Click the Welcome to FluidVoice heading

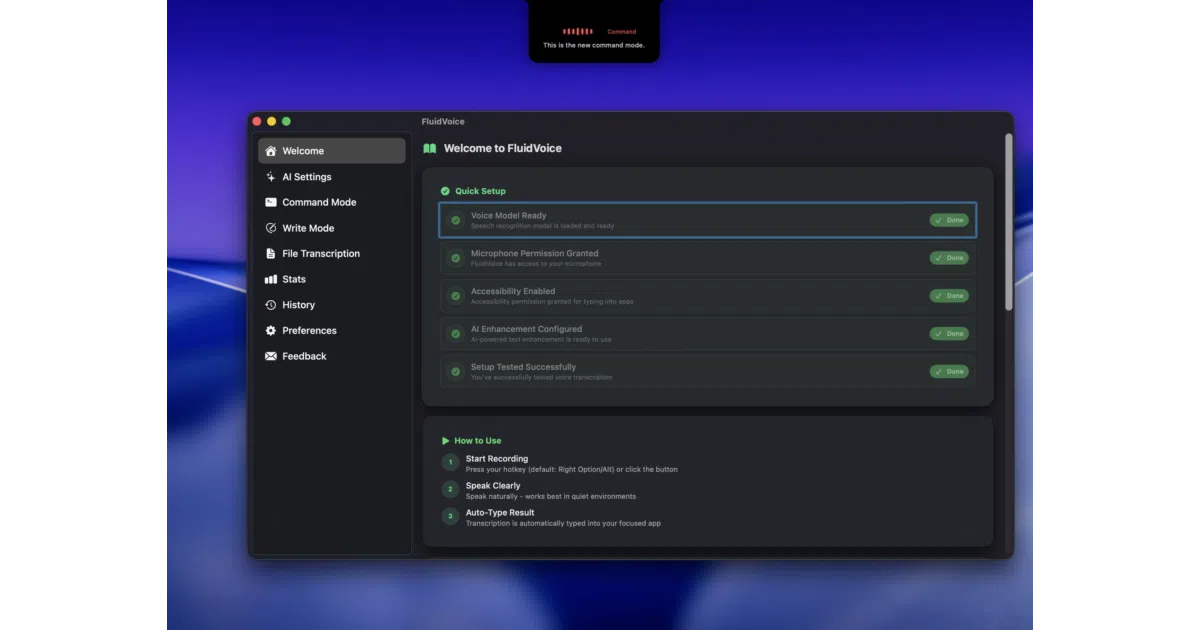coord(503,148)
